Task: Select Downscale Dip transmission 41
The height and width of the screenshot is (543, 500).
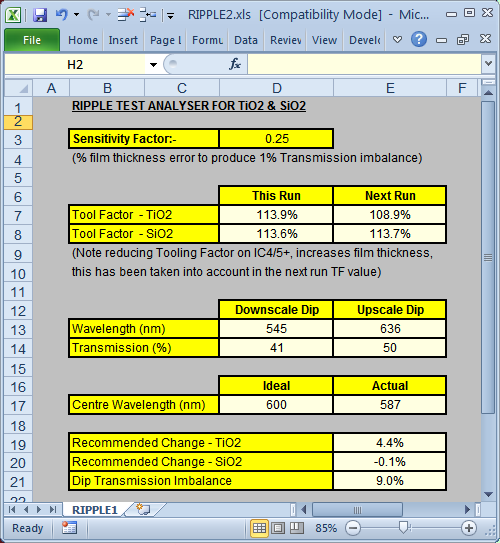Action: 276,348
